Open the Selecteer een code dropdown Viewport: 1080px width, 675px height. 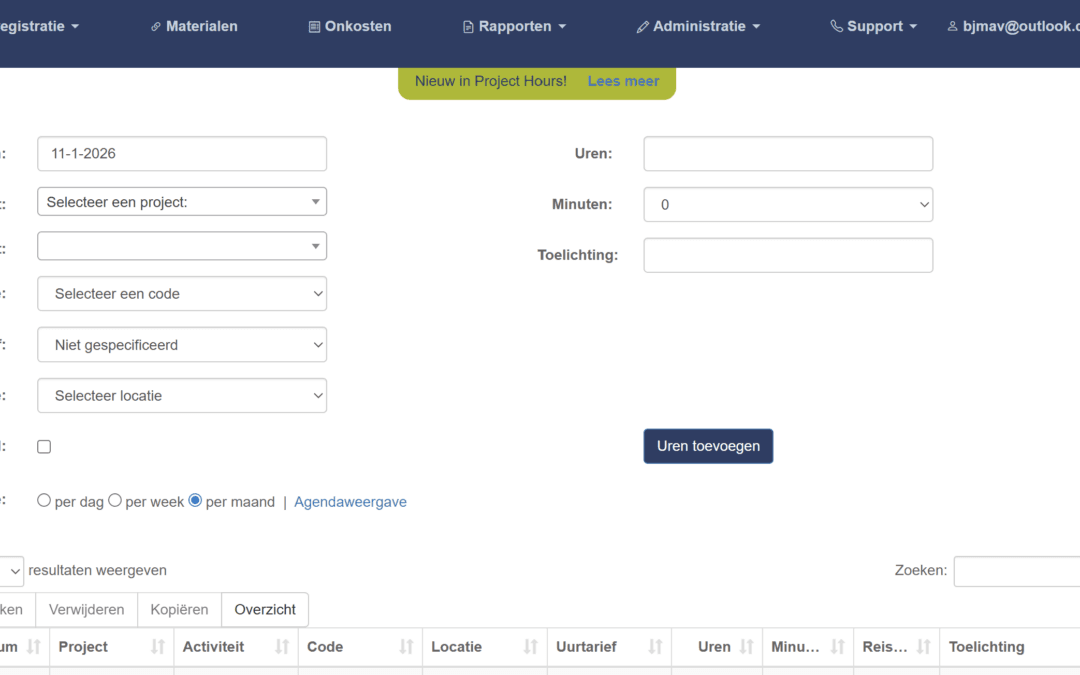(181, 293)
